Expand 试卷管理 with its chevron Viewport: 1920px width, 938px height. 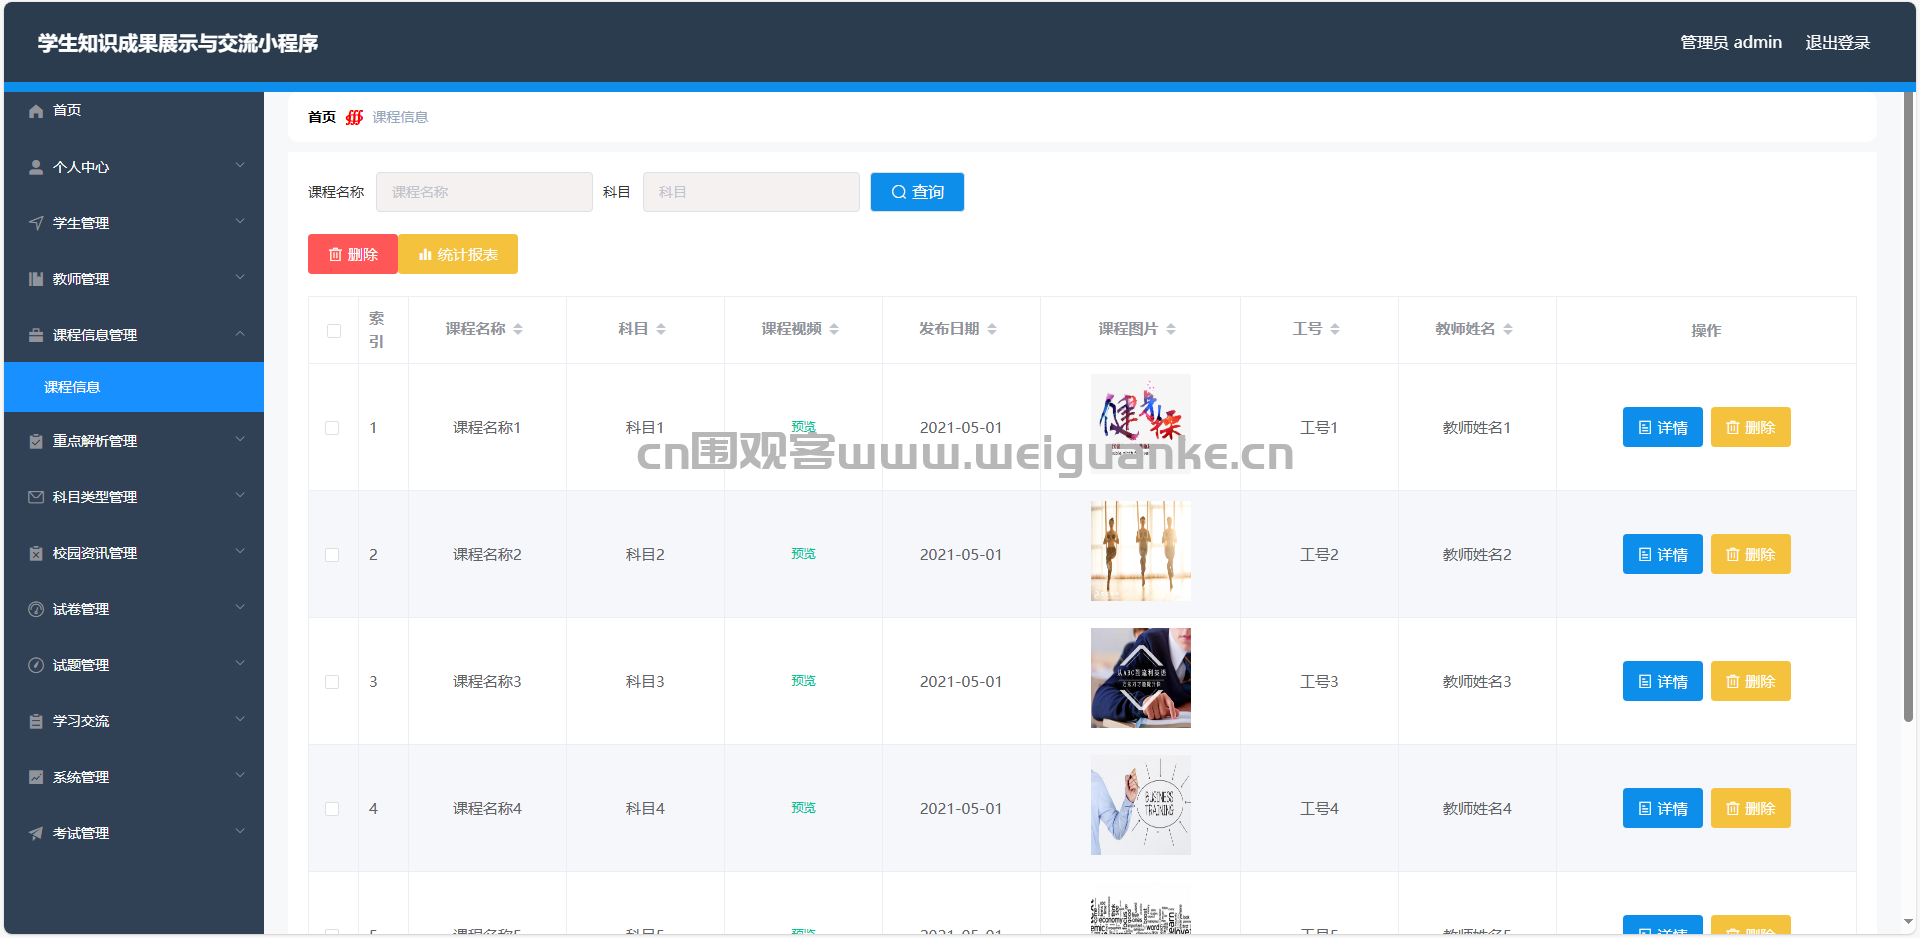240,607
